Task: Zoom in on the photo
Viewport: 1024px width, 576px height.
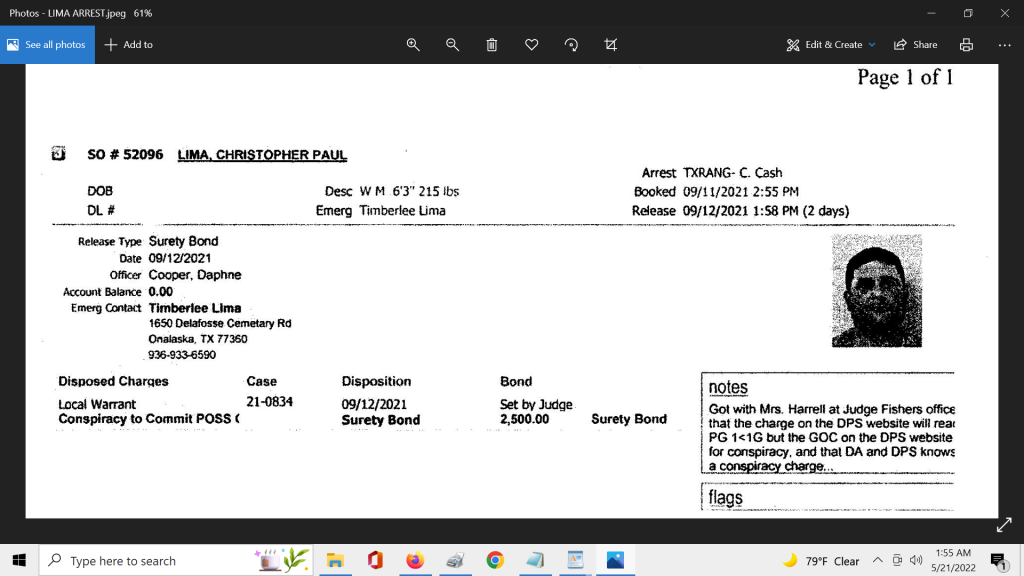Action: coord(413,44)
